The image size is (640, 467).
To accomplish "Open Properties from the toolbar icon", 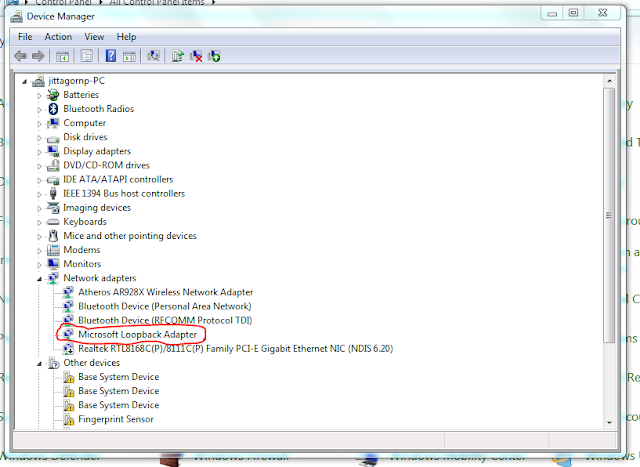I will [87, 56].
